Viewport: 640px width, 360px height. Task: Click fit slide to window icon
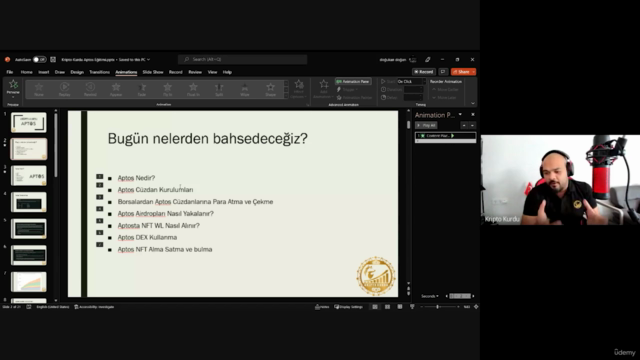(x=476, y=307)
